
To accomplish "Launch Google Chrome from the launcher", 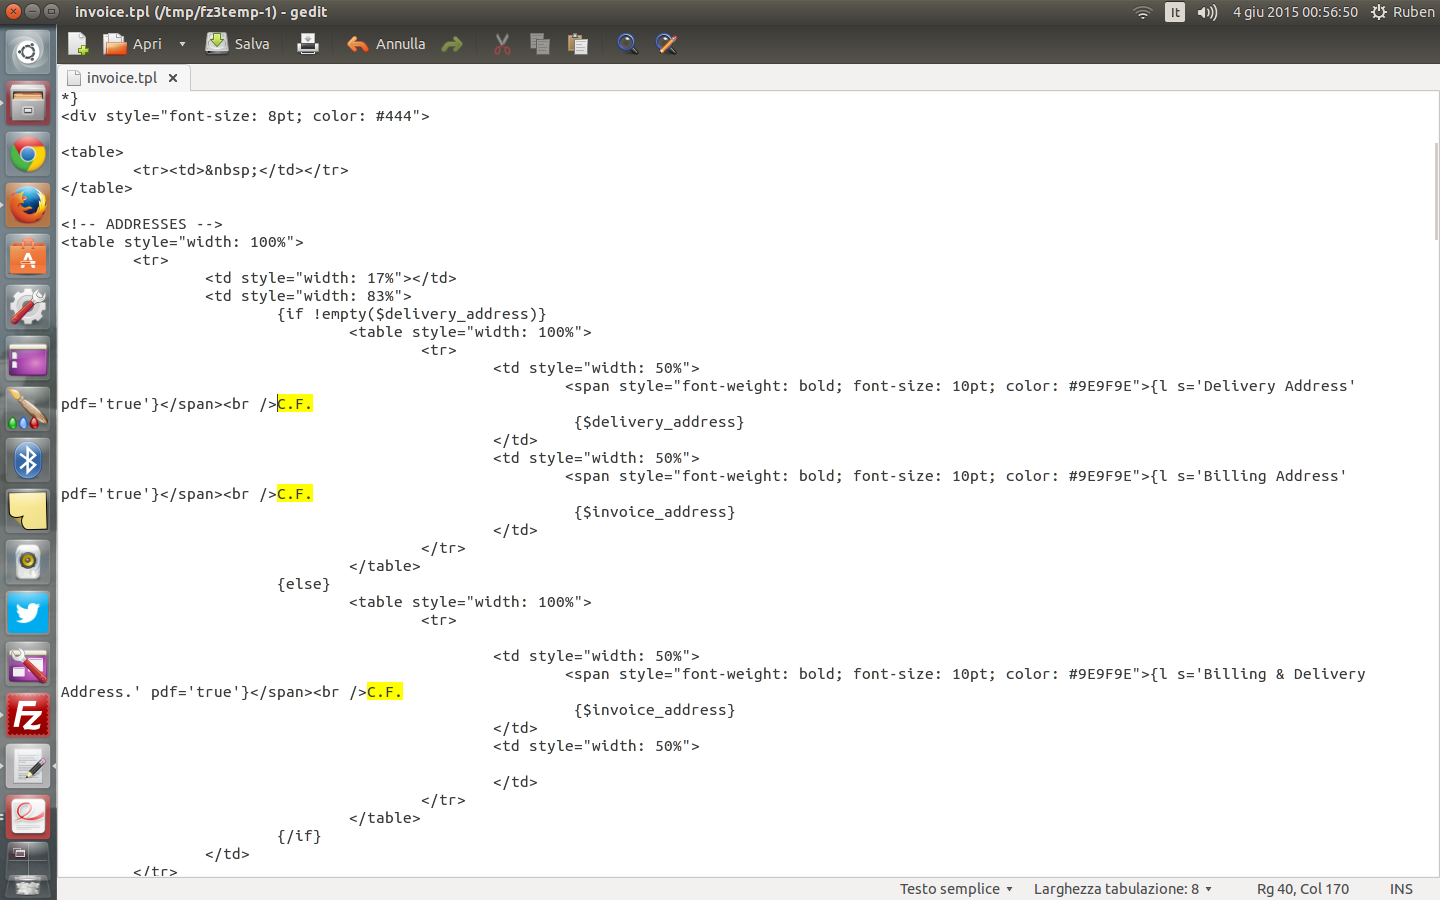I will tap(28, 155).
